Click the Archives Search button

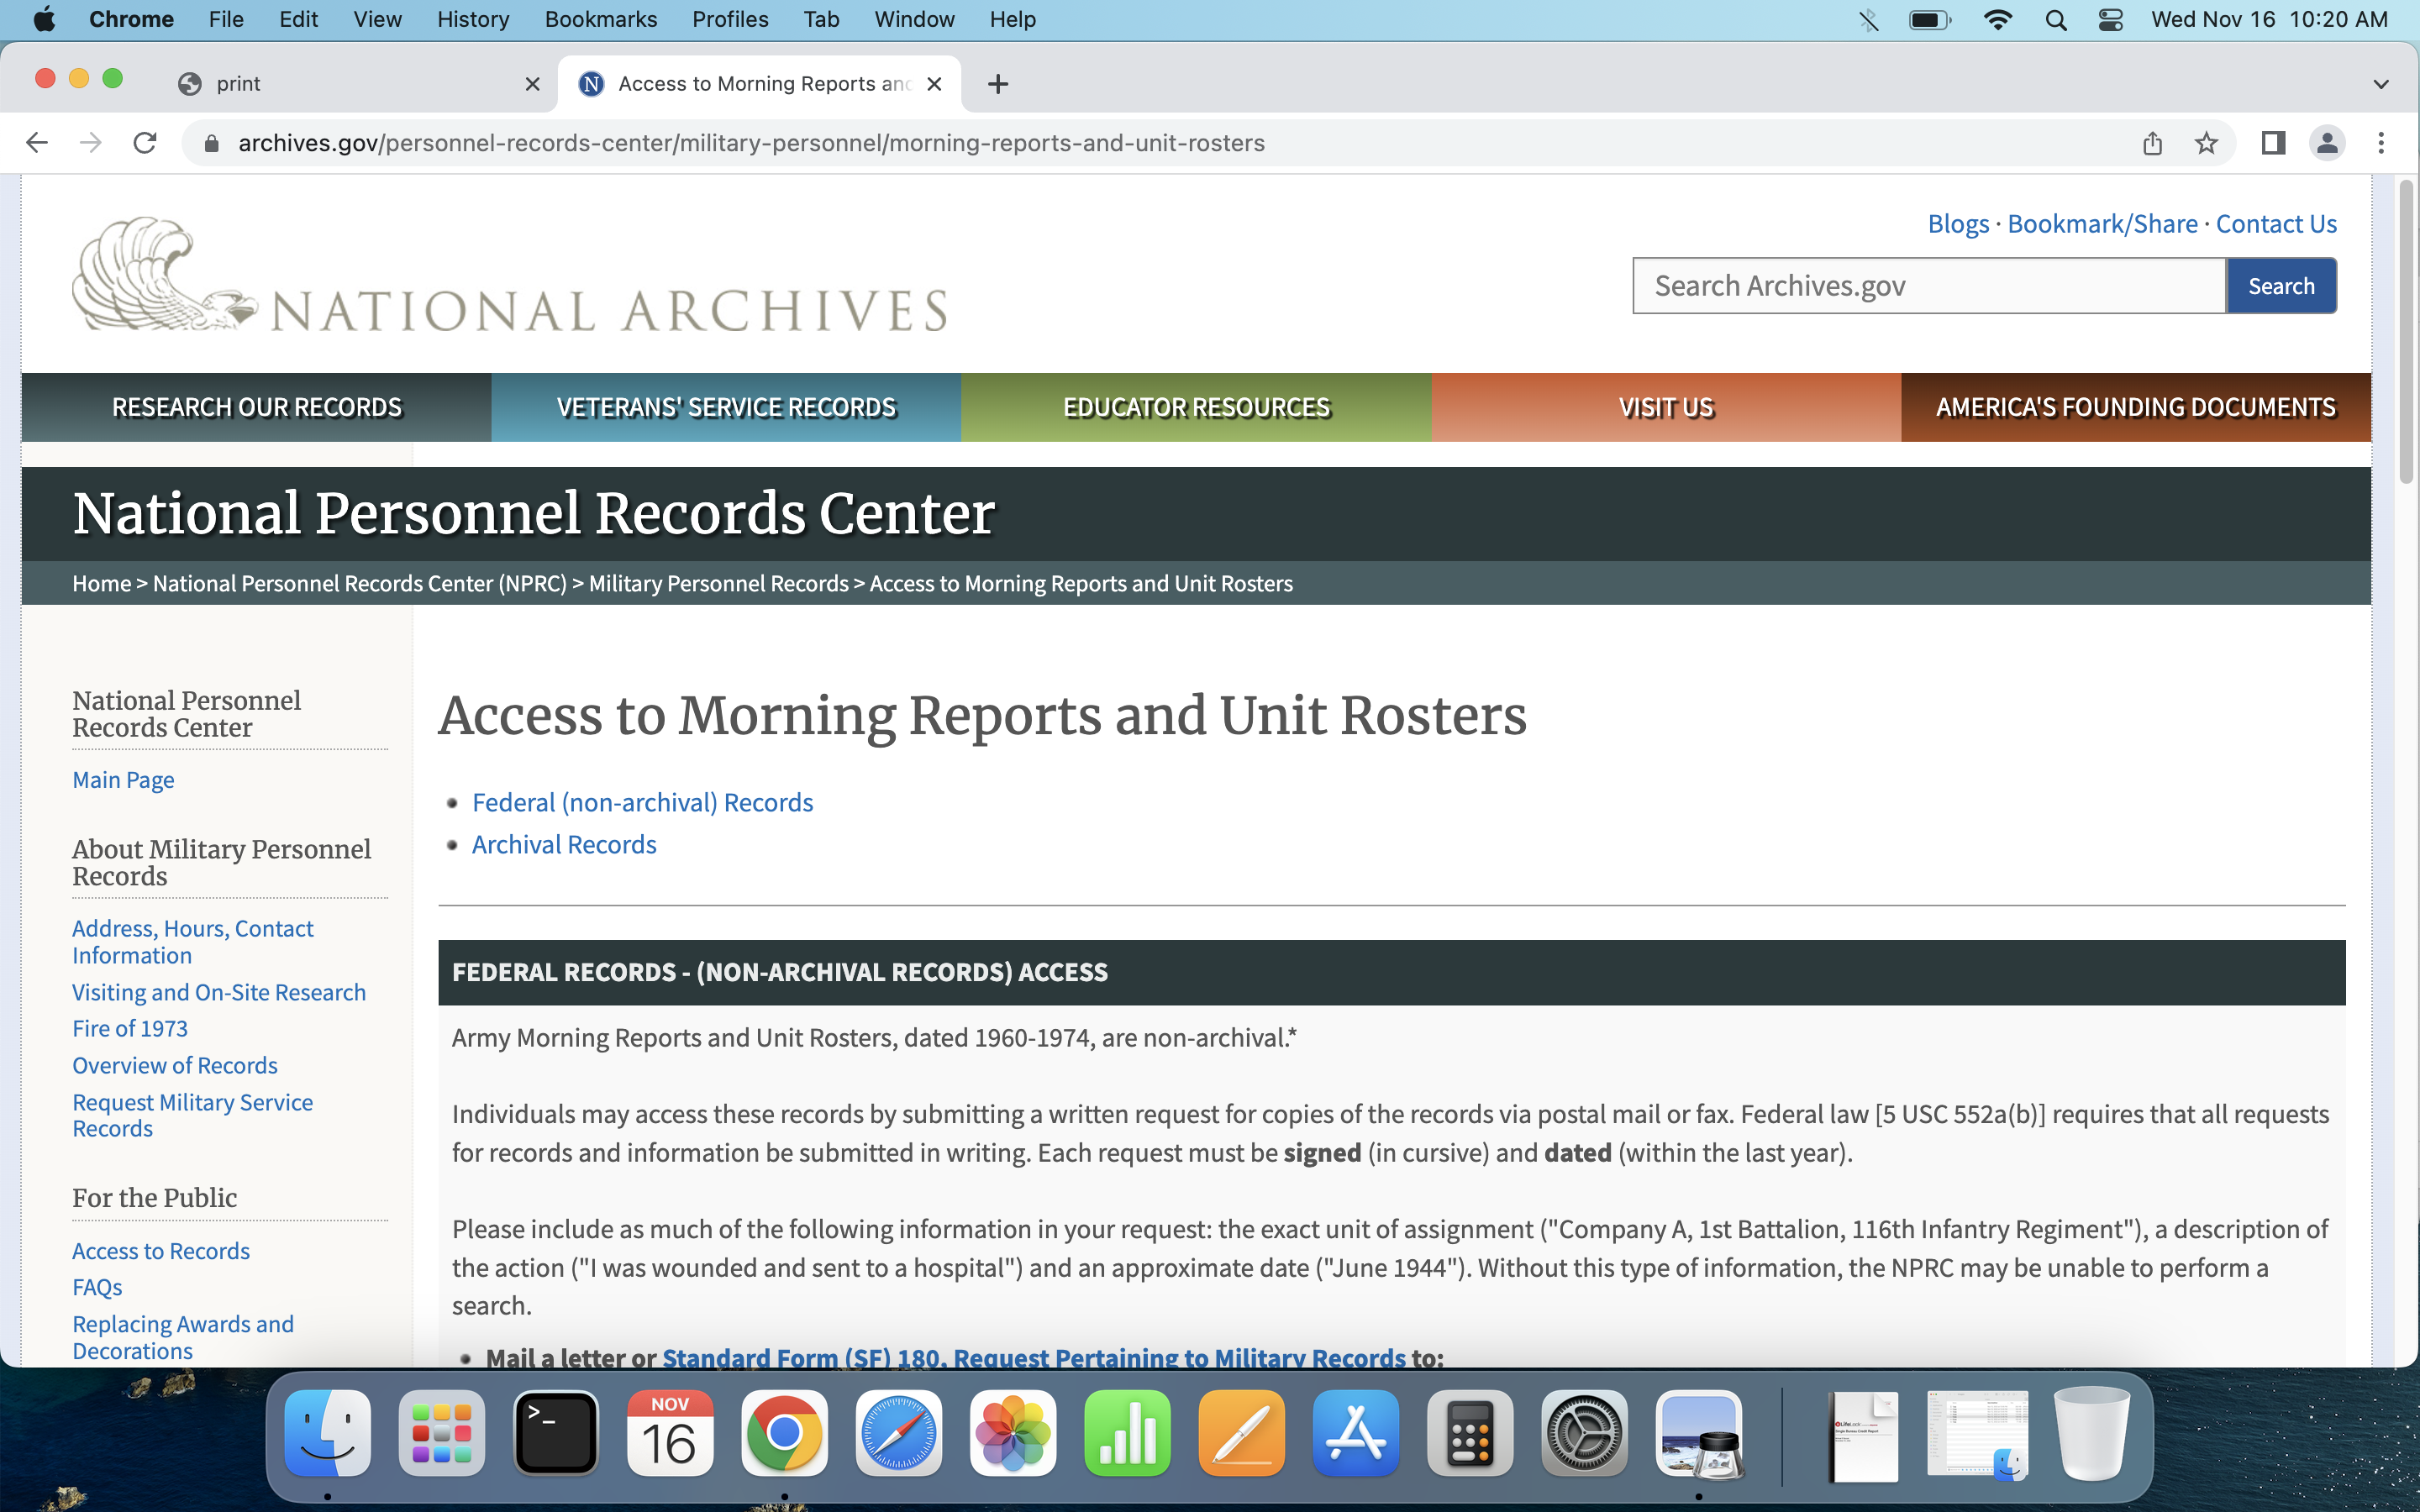pos(2281,286)
